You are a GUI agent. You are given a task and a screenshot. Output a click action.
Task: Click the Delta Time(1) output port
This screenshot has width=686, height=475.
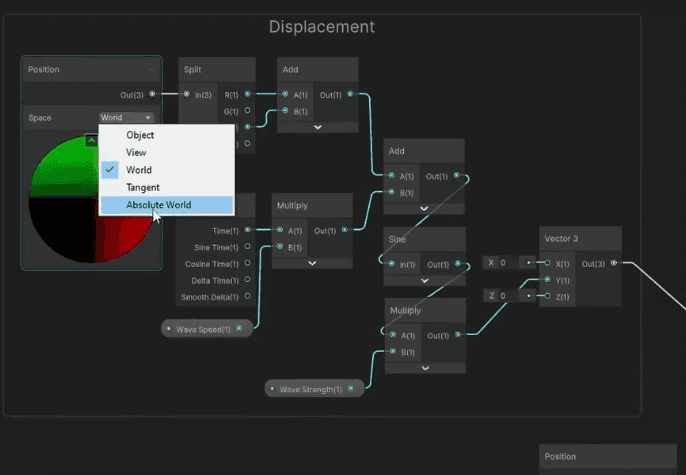point(248,279)
